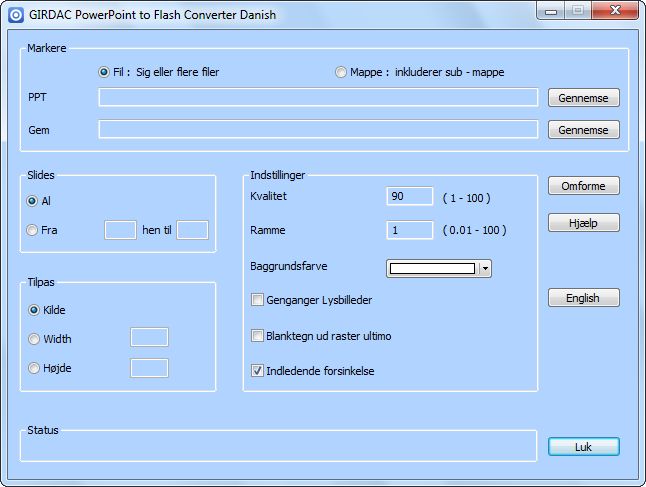Click the Fra start slide number field

(x=120, y=230)
